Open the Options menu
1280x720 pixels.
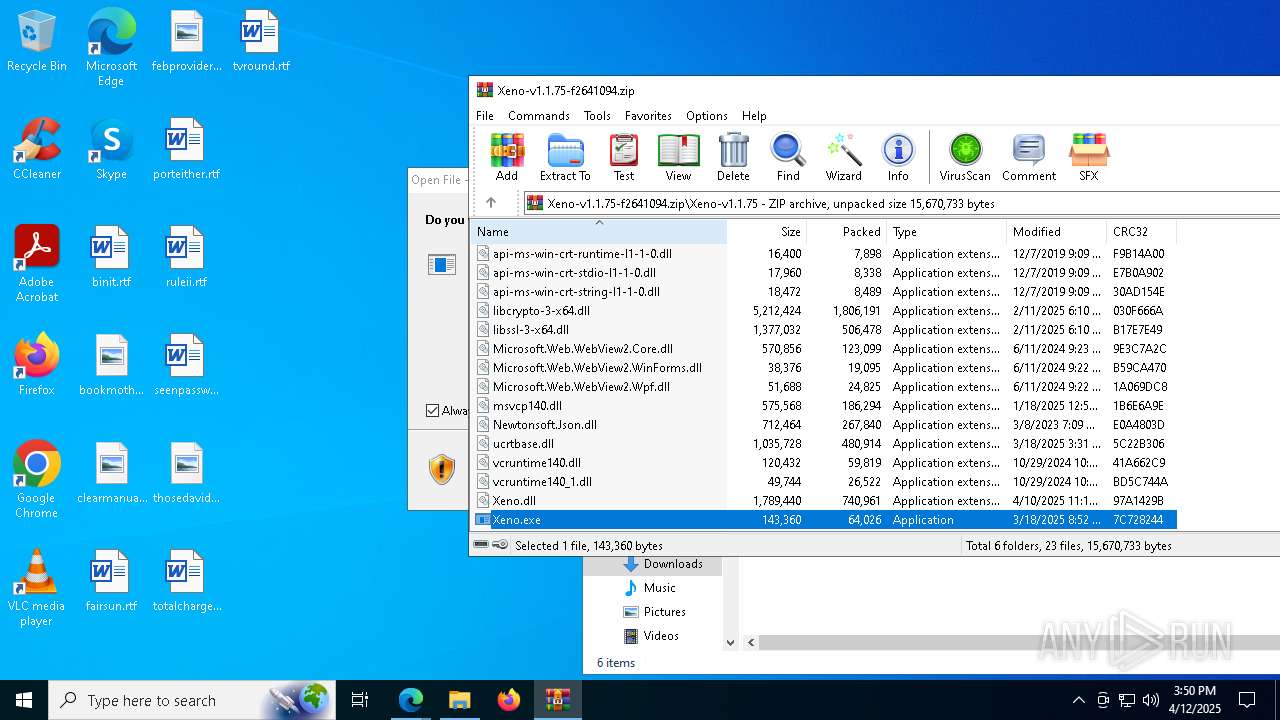(x=706, y=116)
